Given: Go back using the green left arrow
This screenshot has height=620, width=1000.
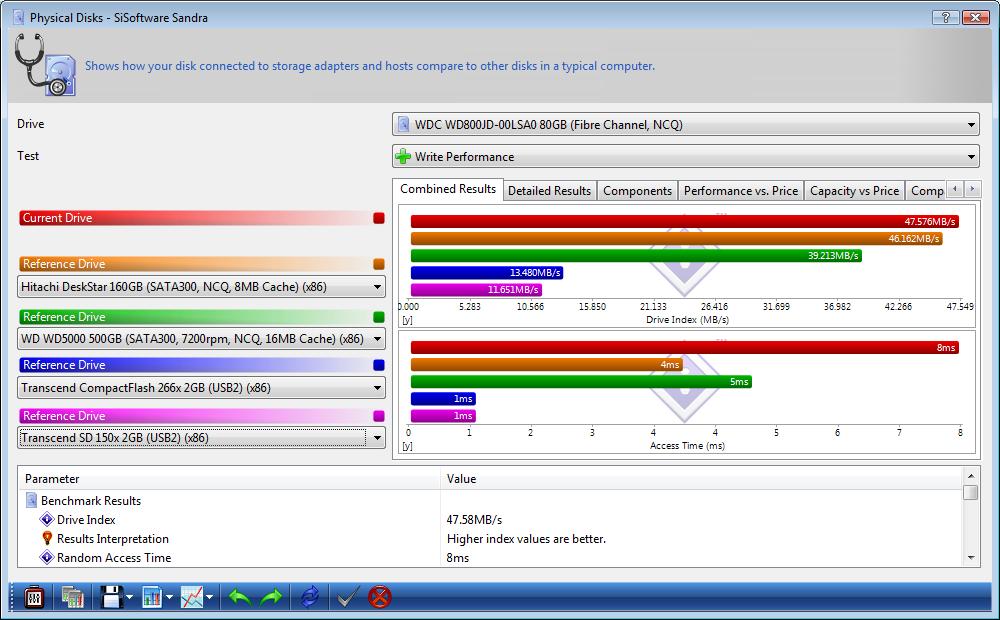Looking at the screenshot, I should coord(240,598).
